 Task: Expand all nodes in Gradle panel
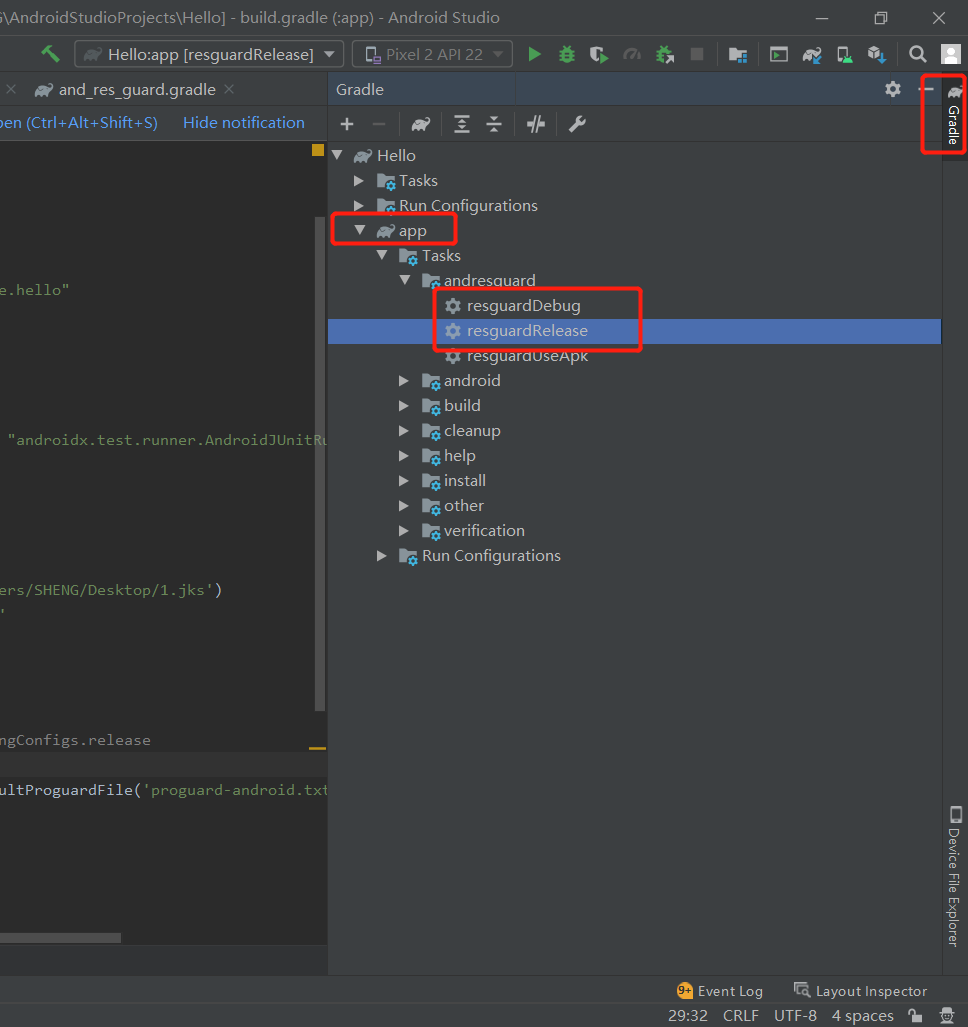click(x=461, y=124)
